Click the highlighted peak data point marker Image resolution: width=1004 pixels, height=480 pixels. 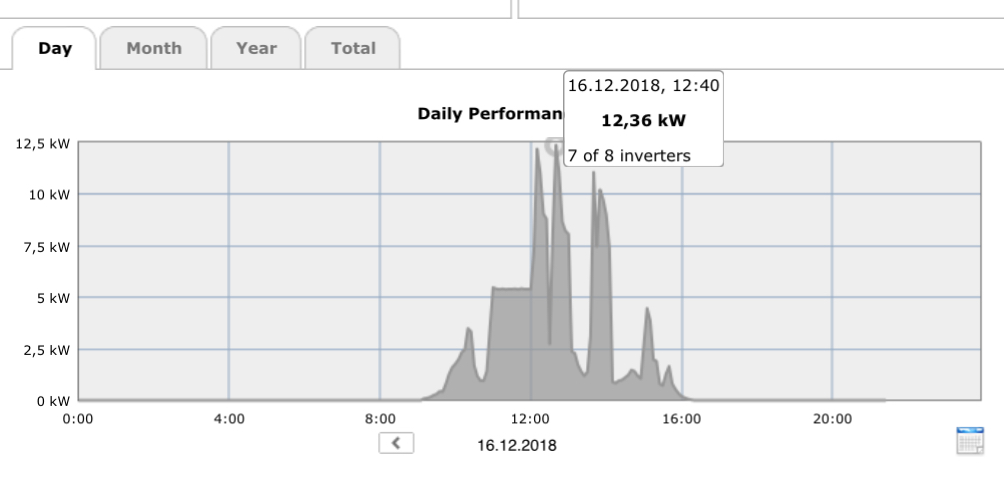[553, 146]
